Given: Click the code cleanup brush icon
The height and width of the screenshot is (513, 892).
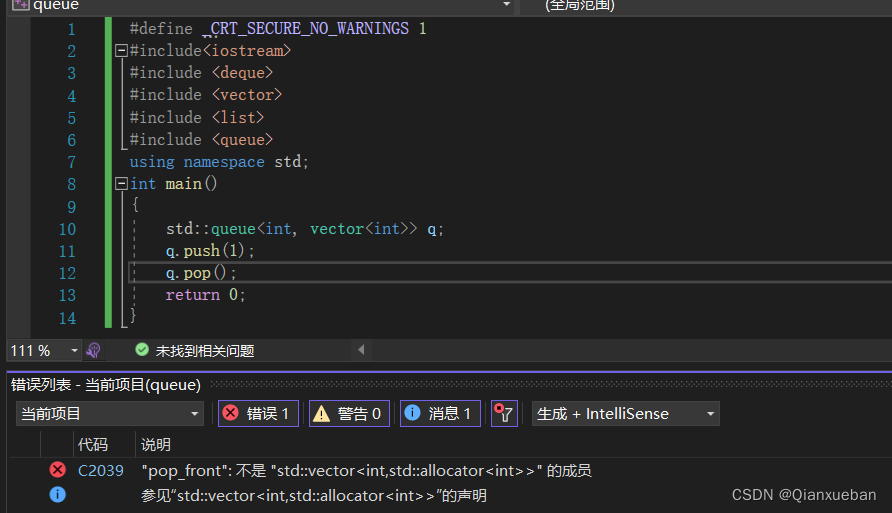Looking at the screenshot, I should point(93,350).
